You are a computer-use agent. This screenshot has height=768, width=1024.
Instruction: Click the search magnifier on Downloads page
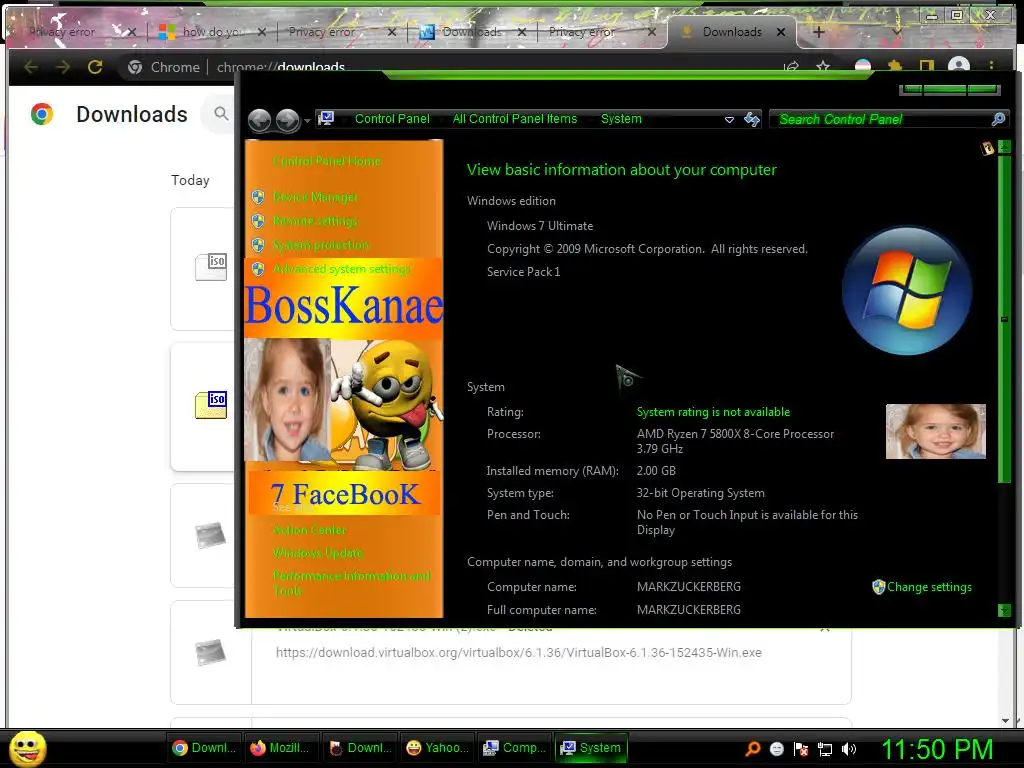point(221,114)
